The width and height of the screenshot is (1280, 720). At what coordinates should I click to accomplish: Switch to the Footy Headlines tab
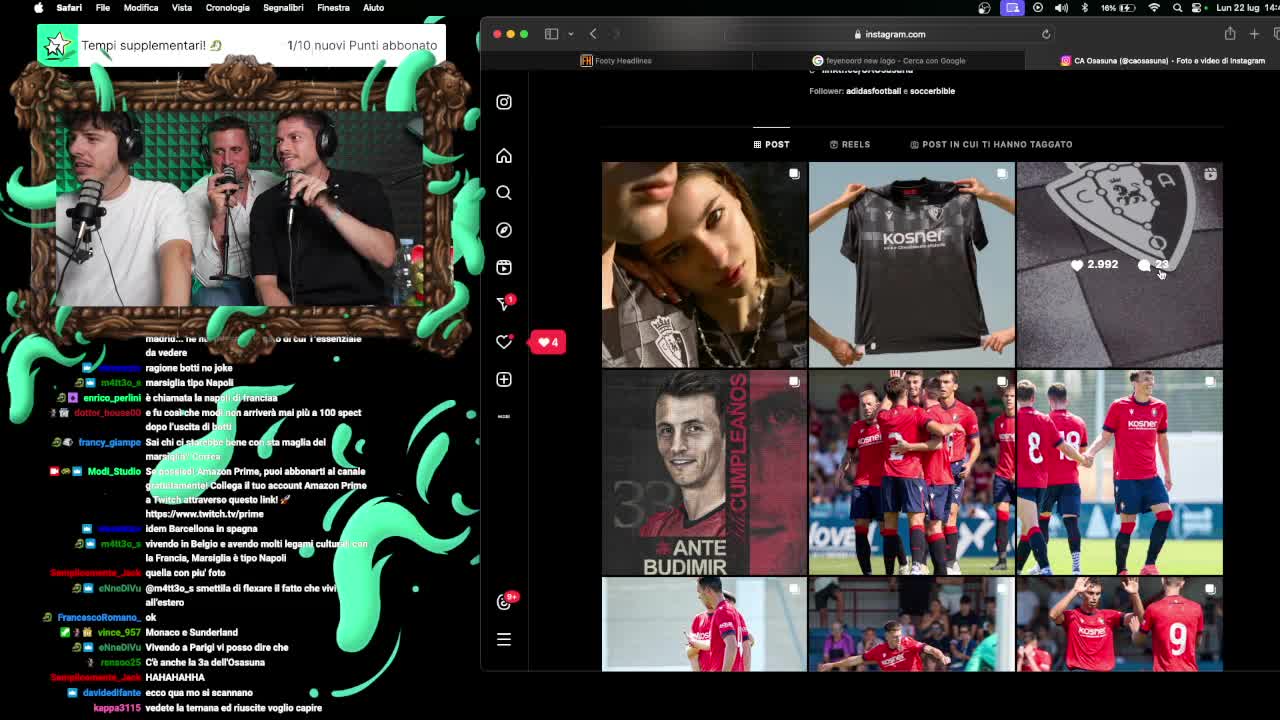pyautogui.click(x=616, y=60)
